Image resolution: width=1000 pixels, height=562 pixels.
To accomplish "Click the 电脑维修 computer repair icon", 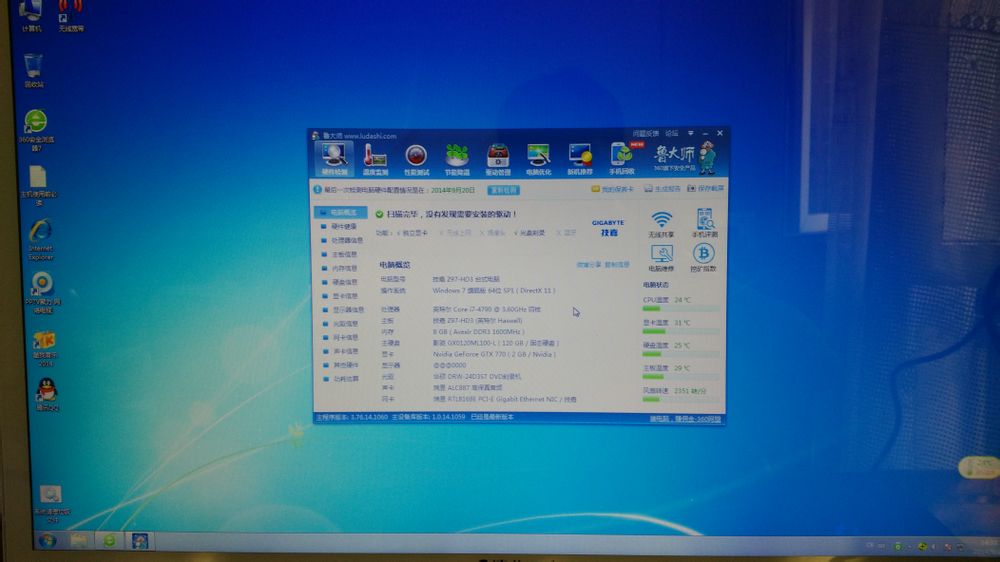I will coord(661,258).
